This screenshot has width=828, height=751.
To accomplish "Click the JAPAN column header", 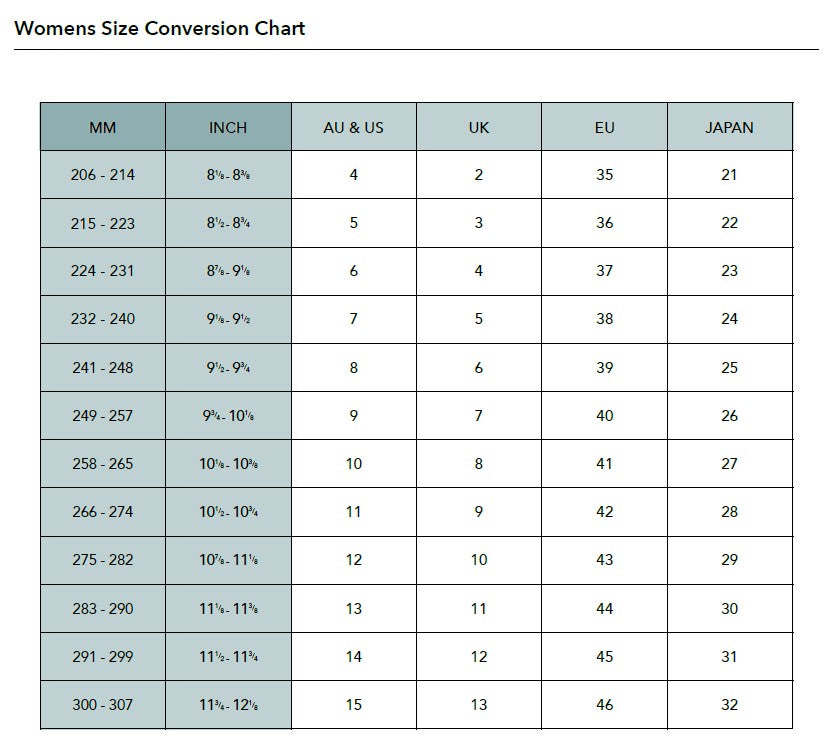I will tap(729, 127).
